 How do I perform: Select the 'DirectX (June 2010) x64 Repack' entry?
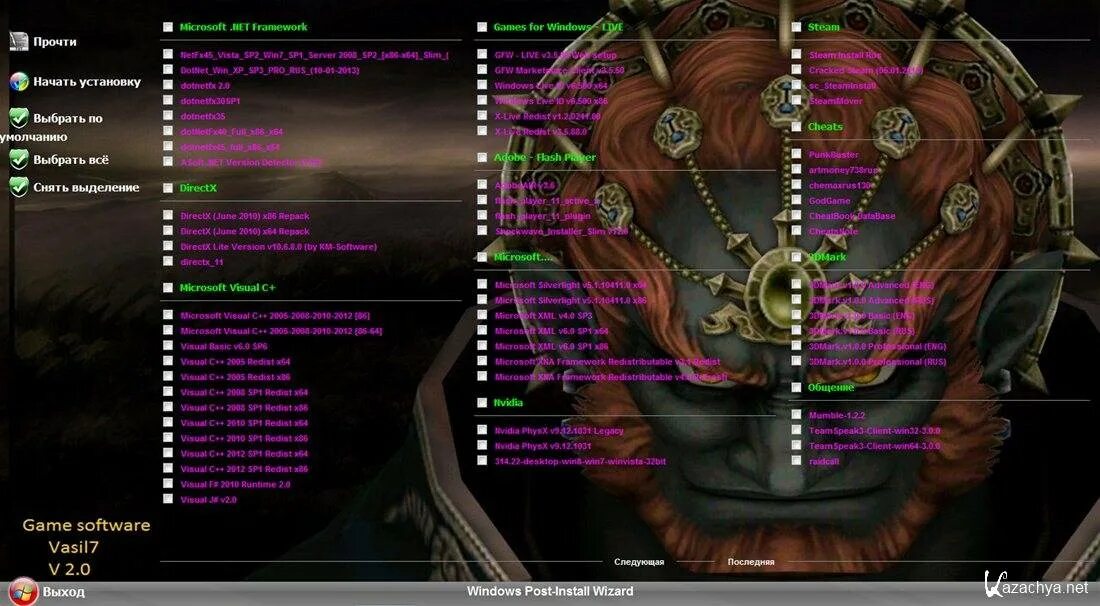coord(245,231)
